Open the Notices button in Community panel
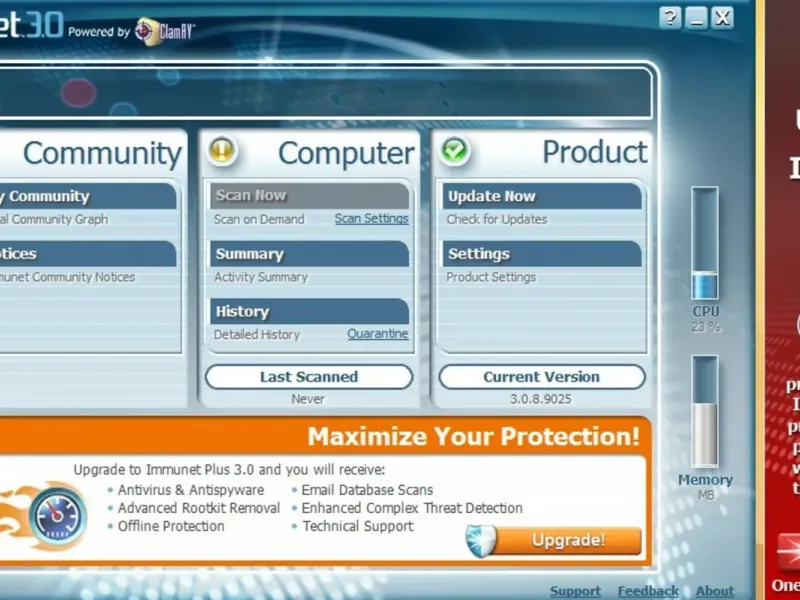This screenshot has height=600, width=800. [88, 254]
